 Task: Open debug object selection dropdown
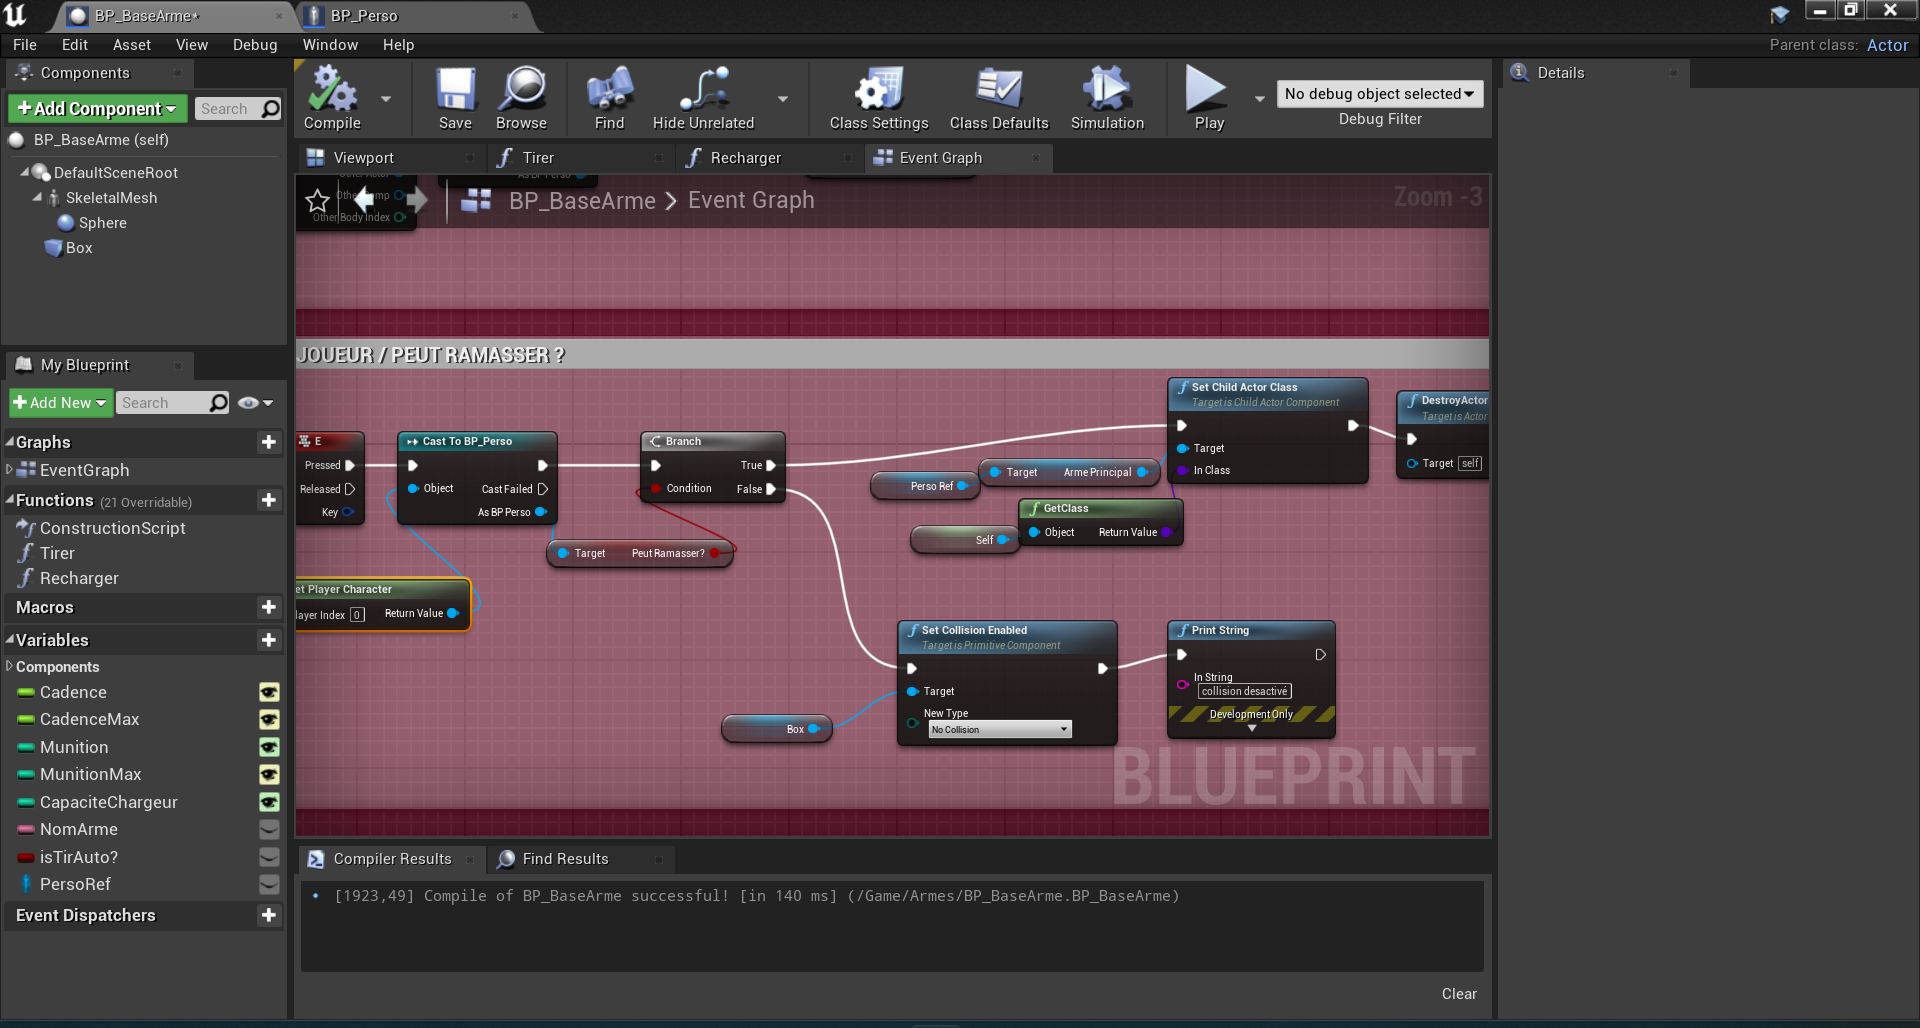(1379, 94)
